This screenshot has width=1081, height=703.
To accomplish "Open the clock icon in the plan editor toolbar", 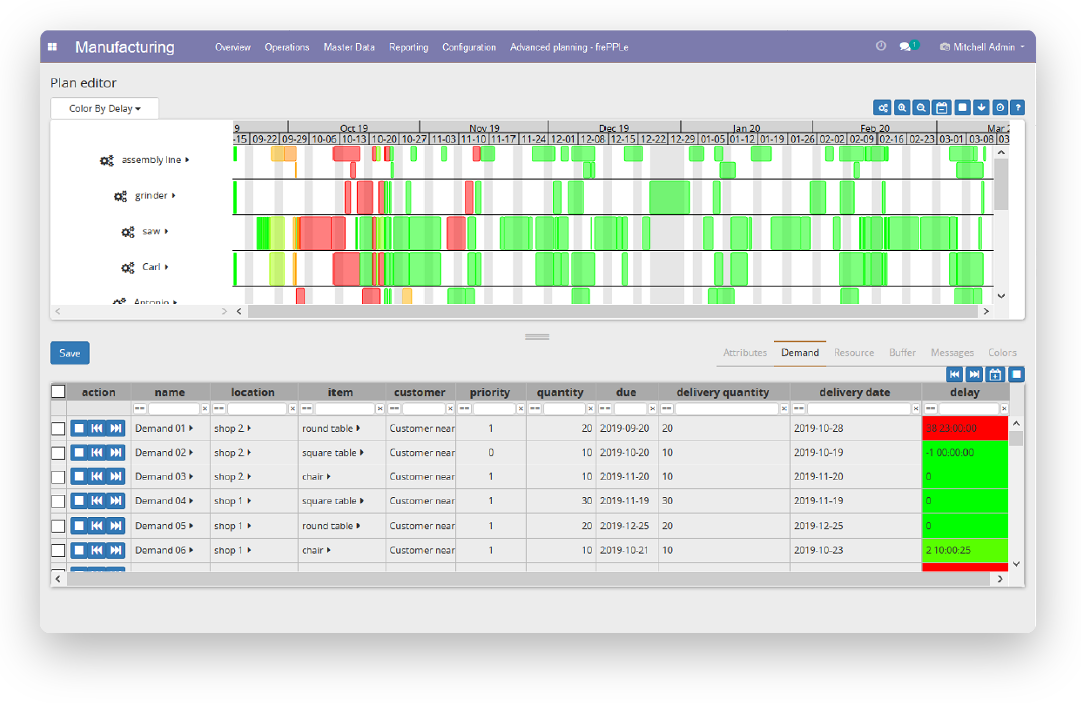I will click(x=1001, y=107).
